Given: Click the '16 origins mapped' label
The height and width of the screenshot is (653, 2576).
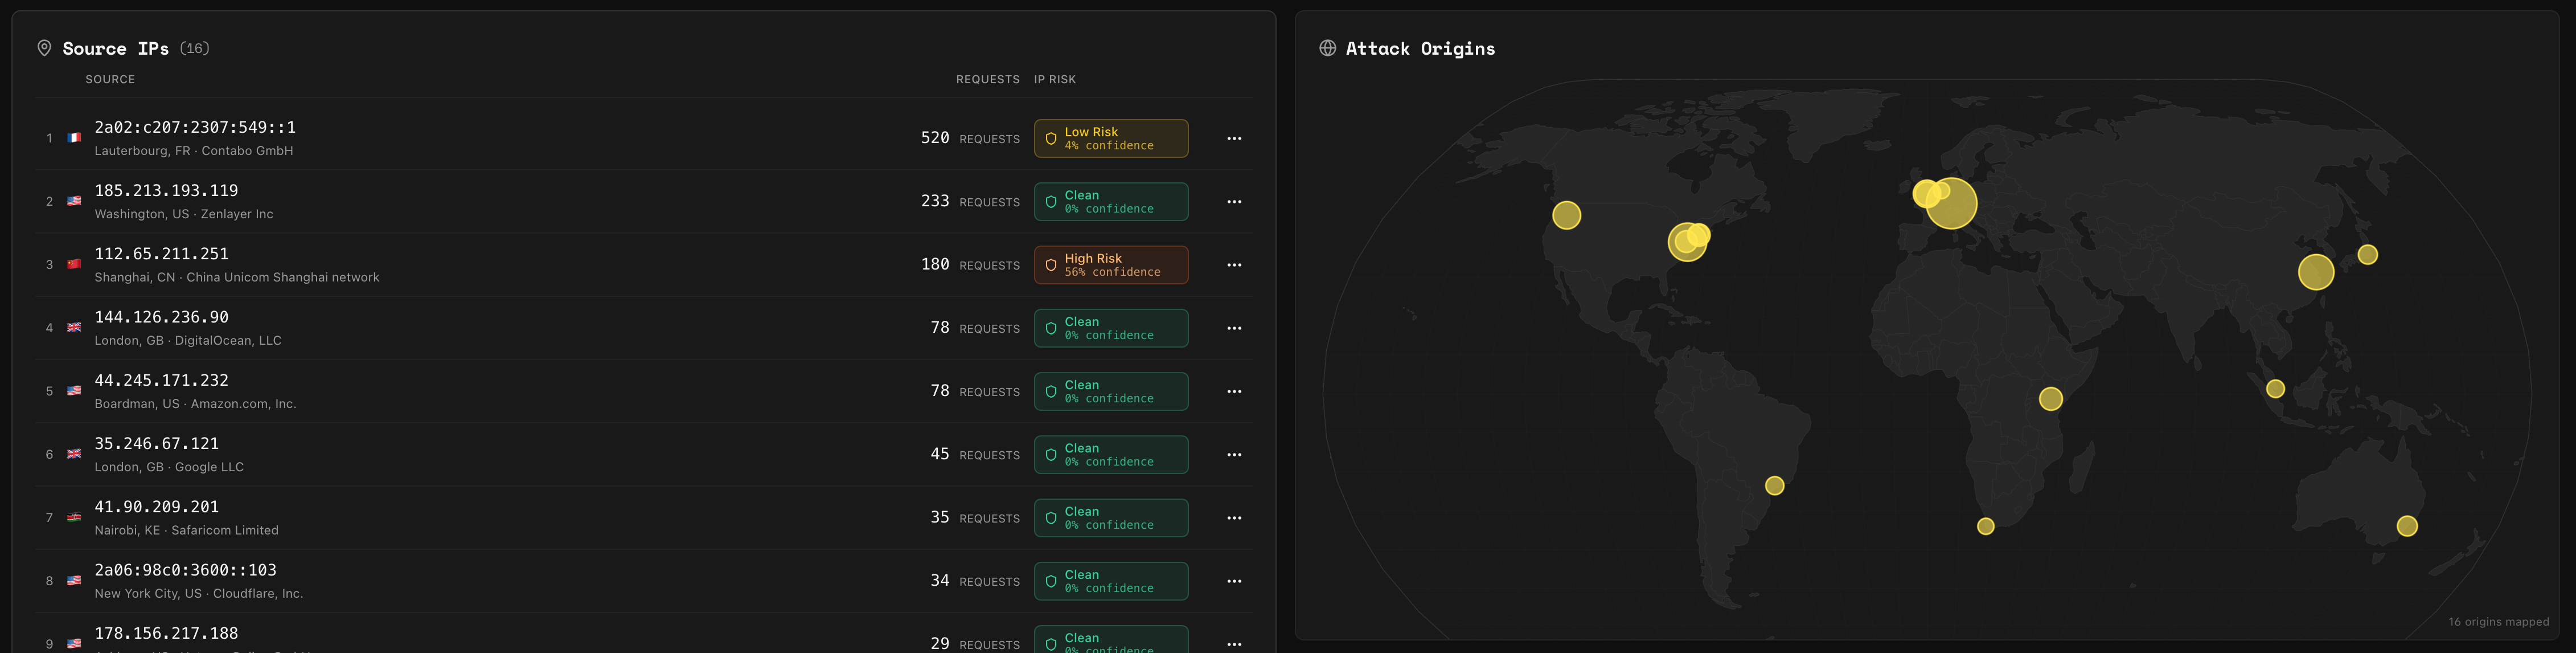Looking at the screenshot, I should point(2498,622).
